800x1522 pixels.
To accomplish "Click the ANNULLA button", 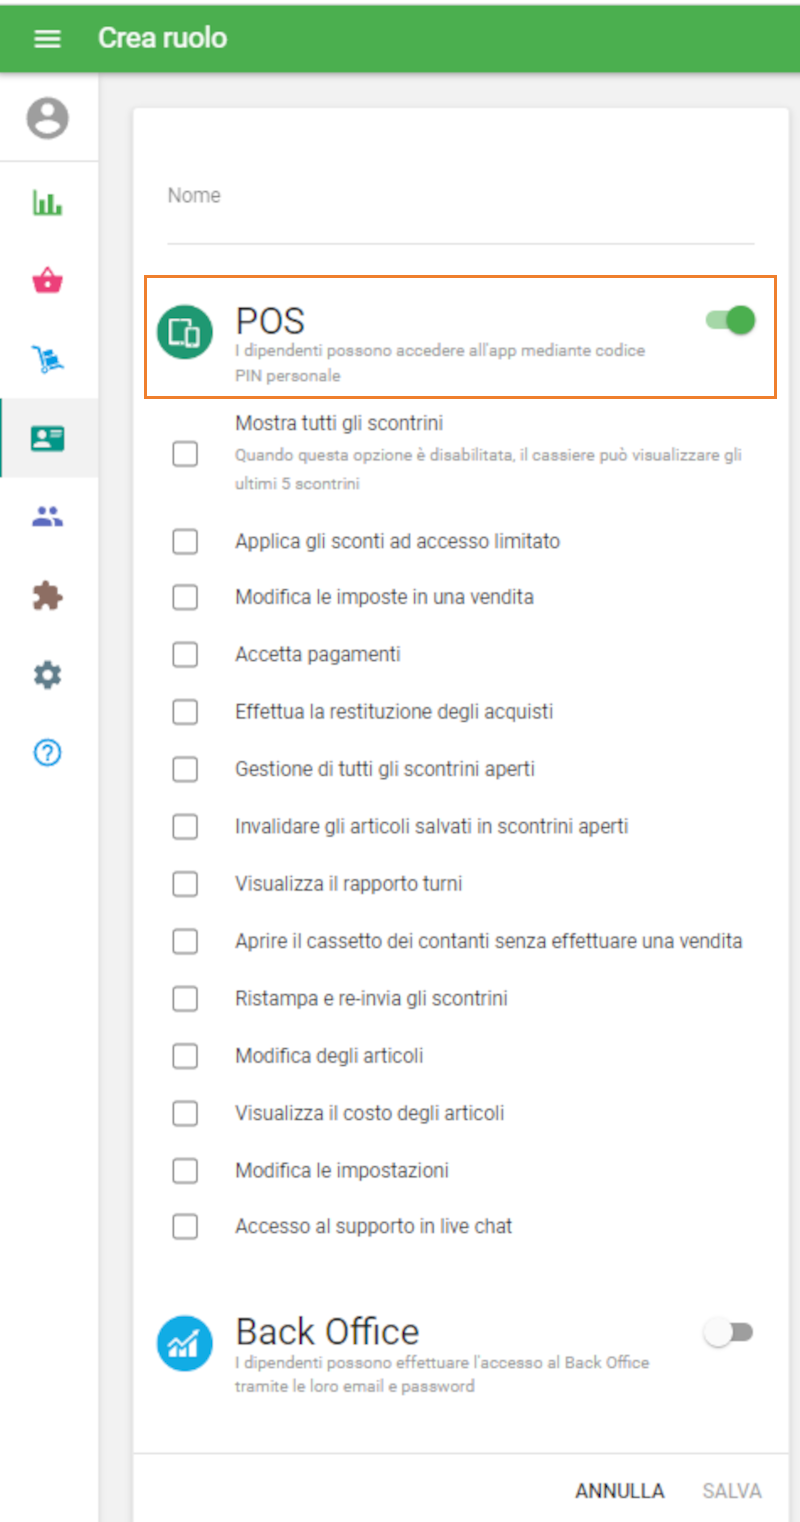I will (x=620, y=1490).
